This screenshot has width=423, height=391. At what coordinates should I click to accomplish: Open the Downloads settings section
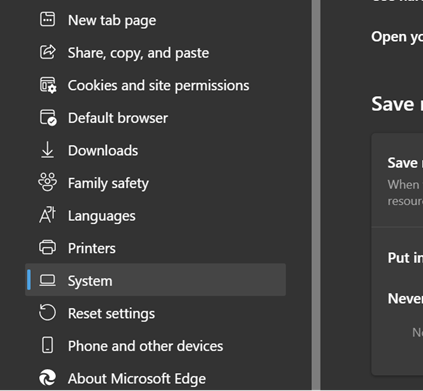tap(155, 150)
